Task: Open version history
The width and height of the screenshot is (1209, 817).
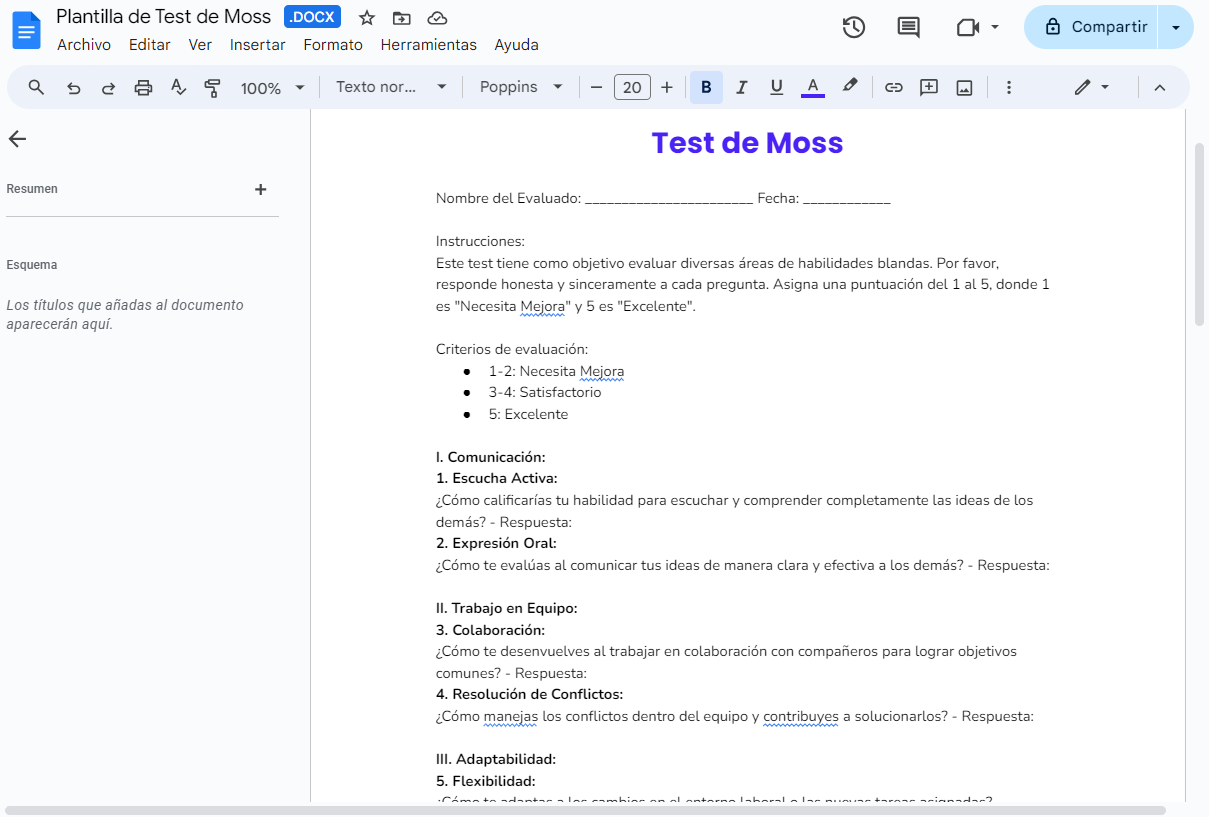Action: [853, 27]
